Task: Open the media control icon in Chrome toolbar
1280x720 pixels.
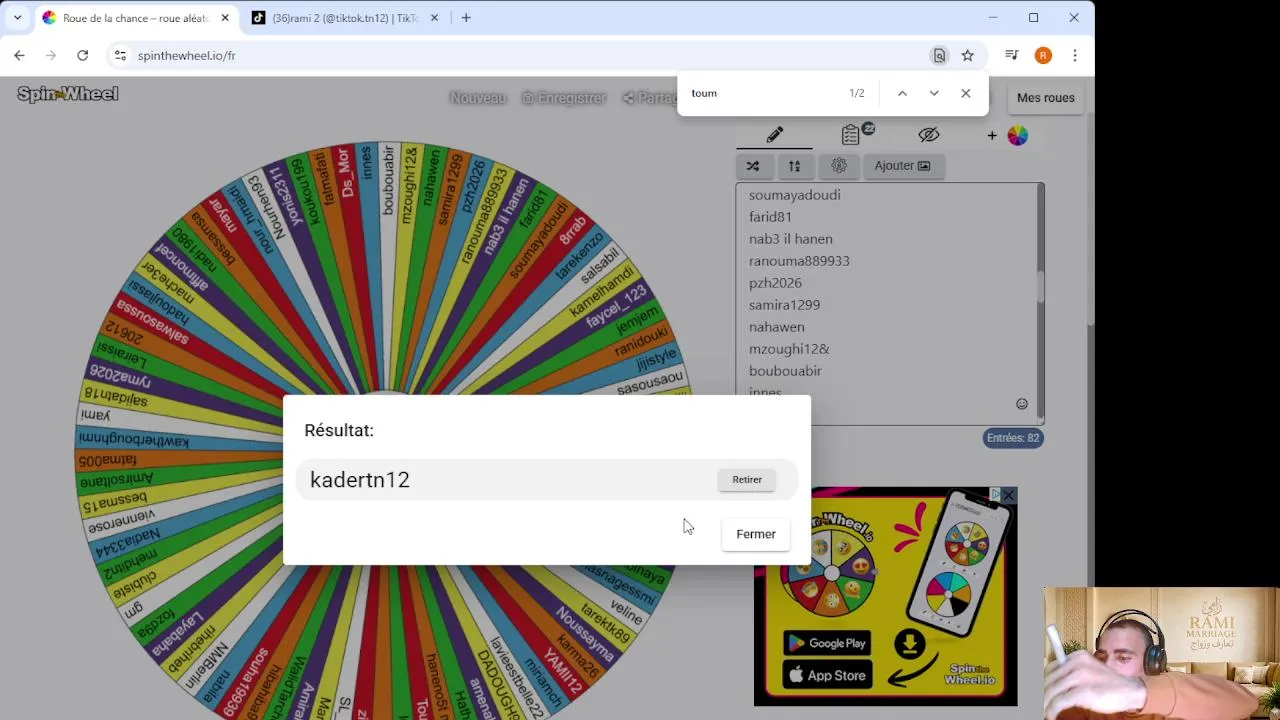Action: tap(1012, 56)
